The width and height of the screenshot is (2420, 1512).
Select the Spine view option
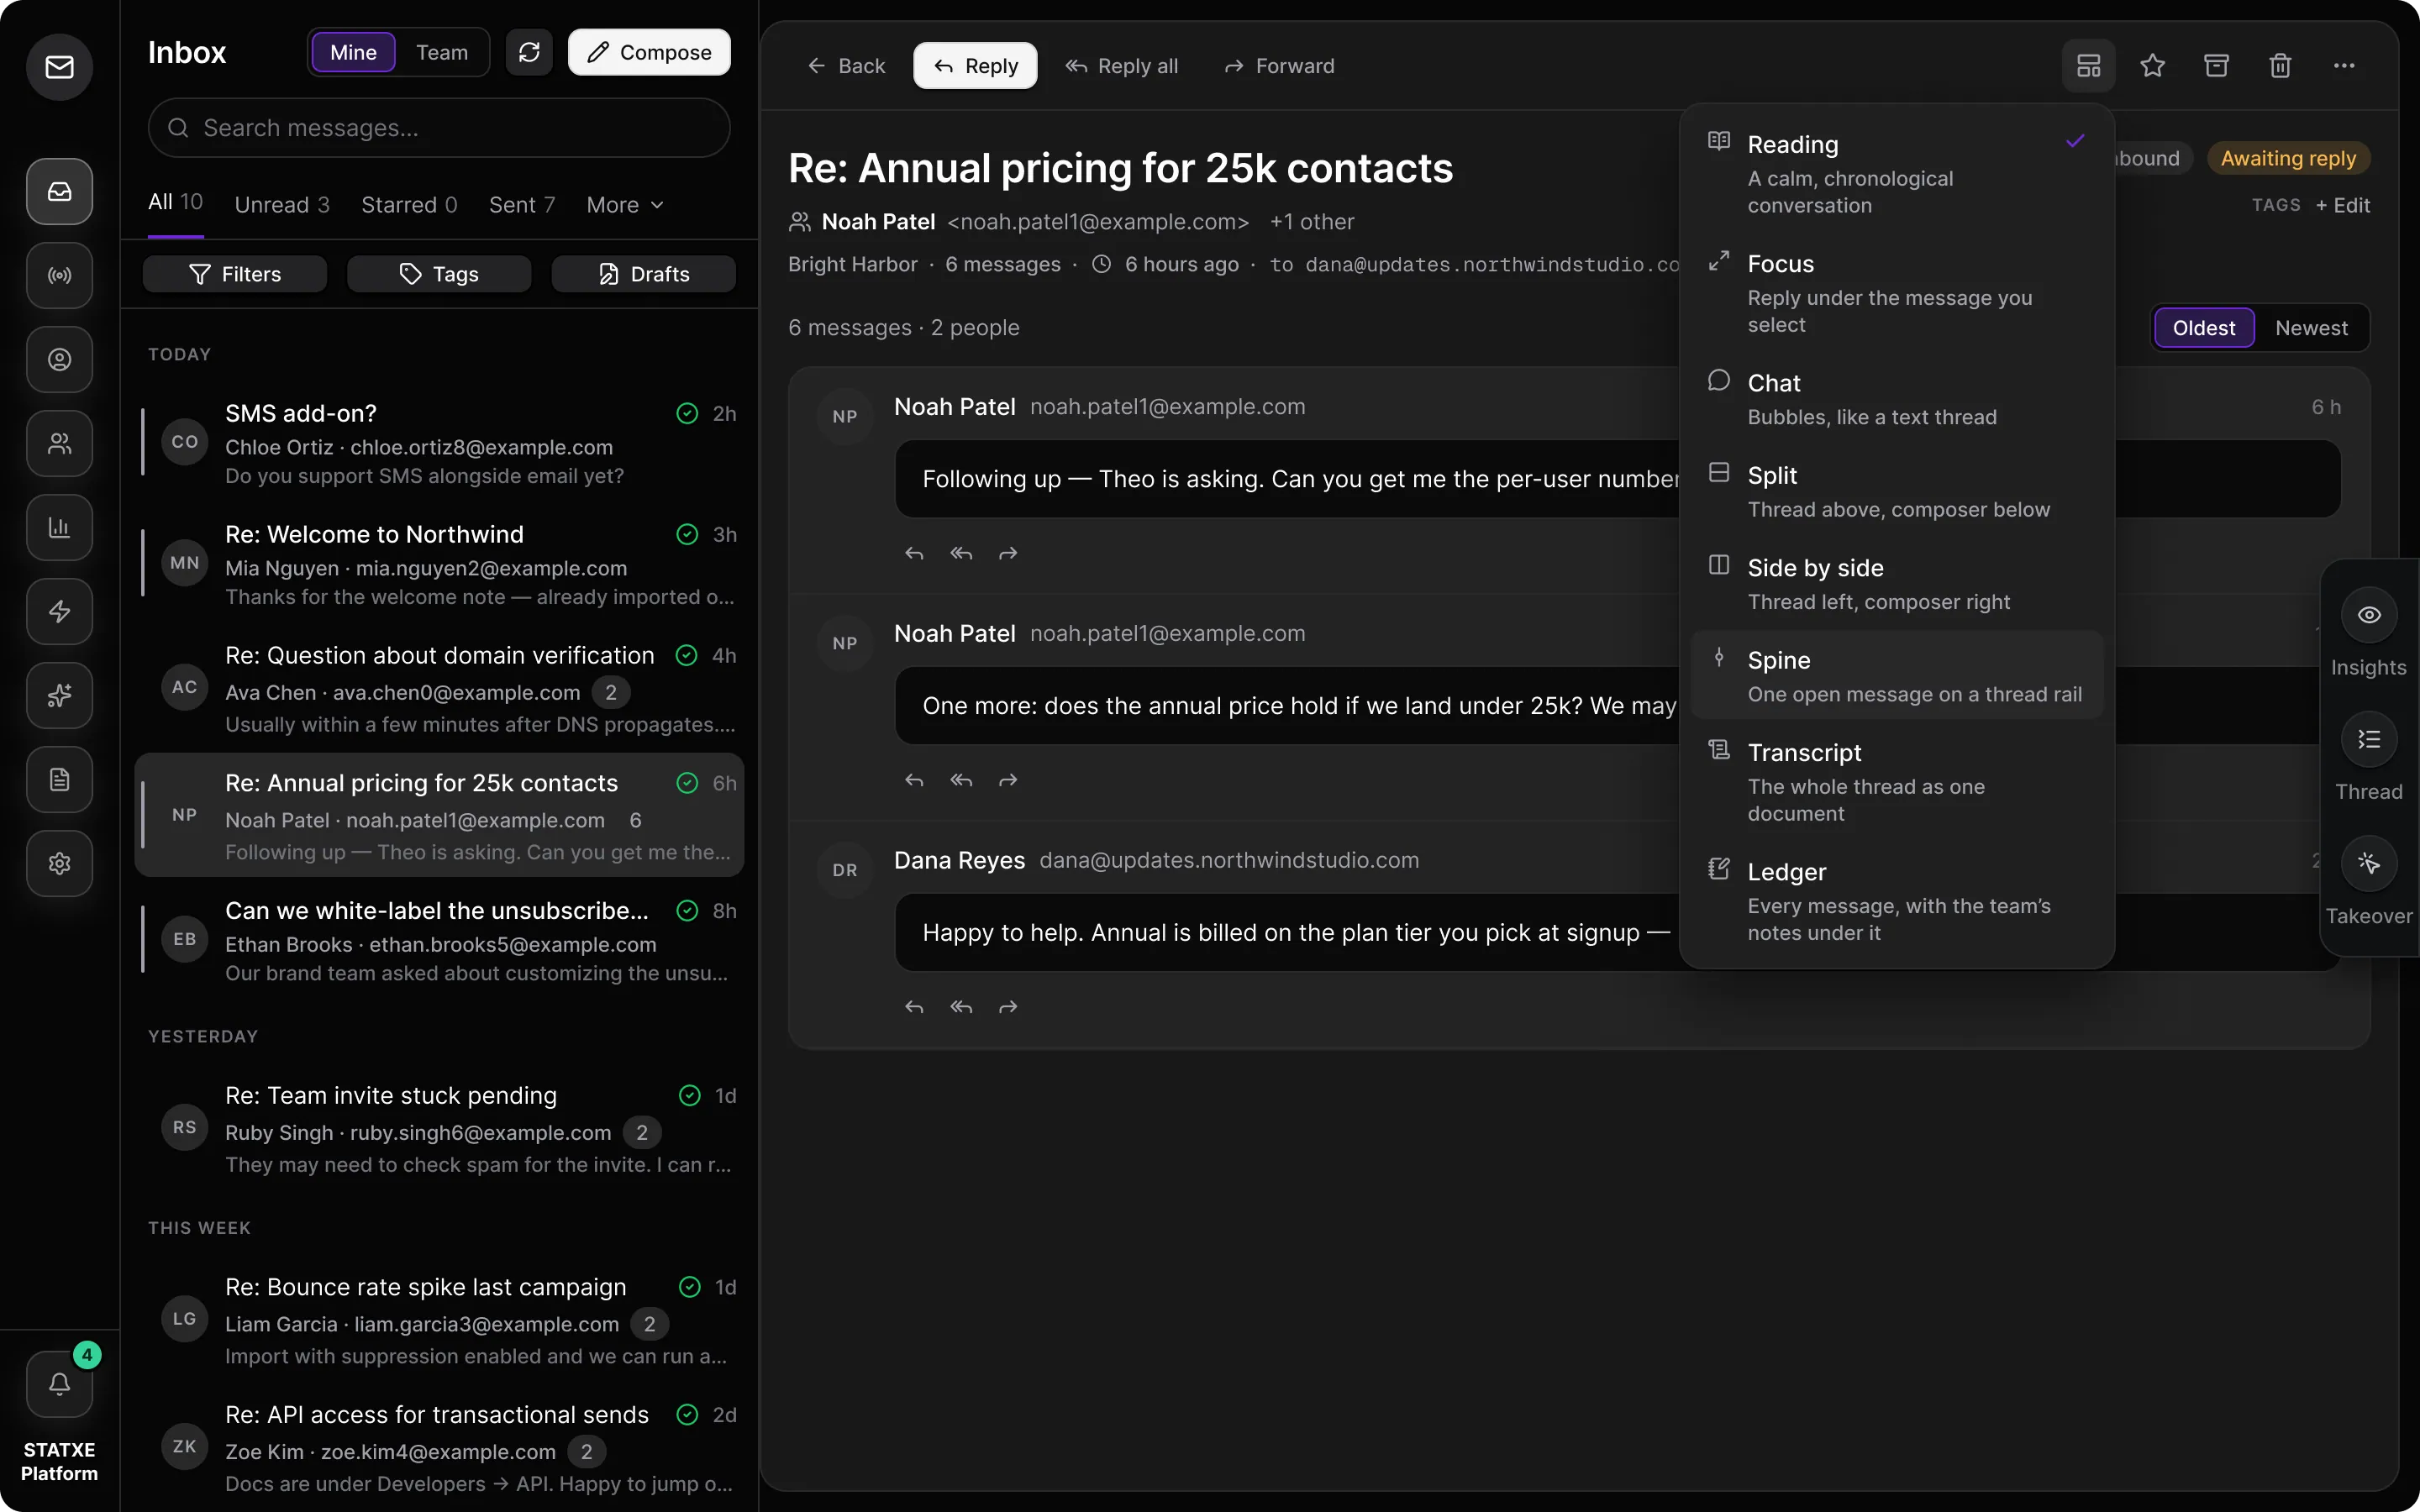(1897, 676)
